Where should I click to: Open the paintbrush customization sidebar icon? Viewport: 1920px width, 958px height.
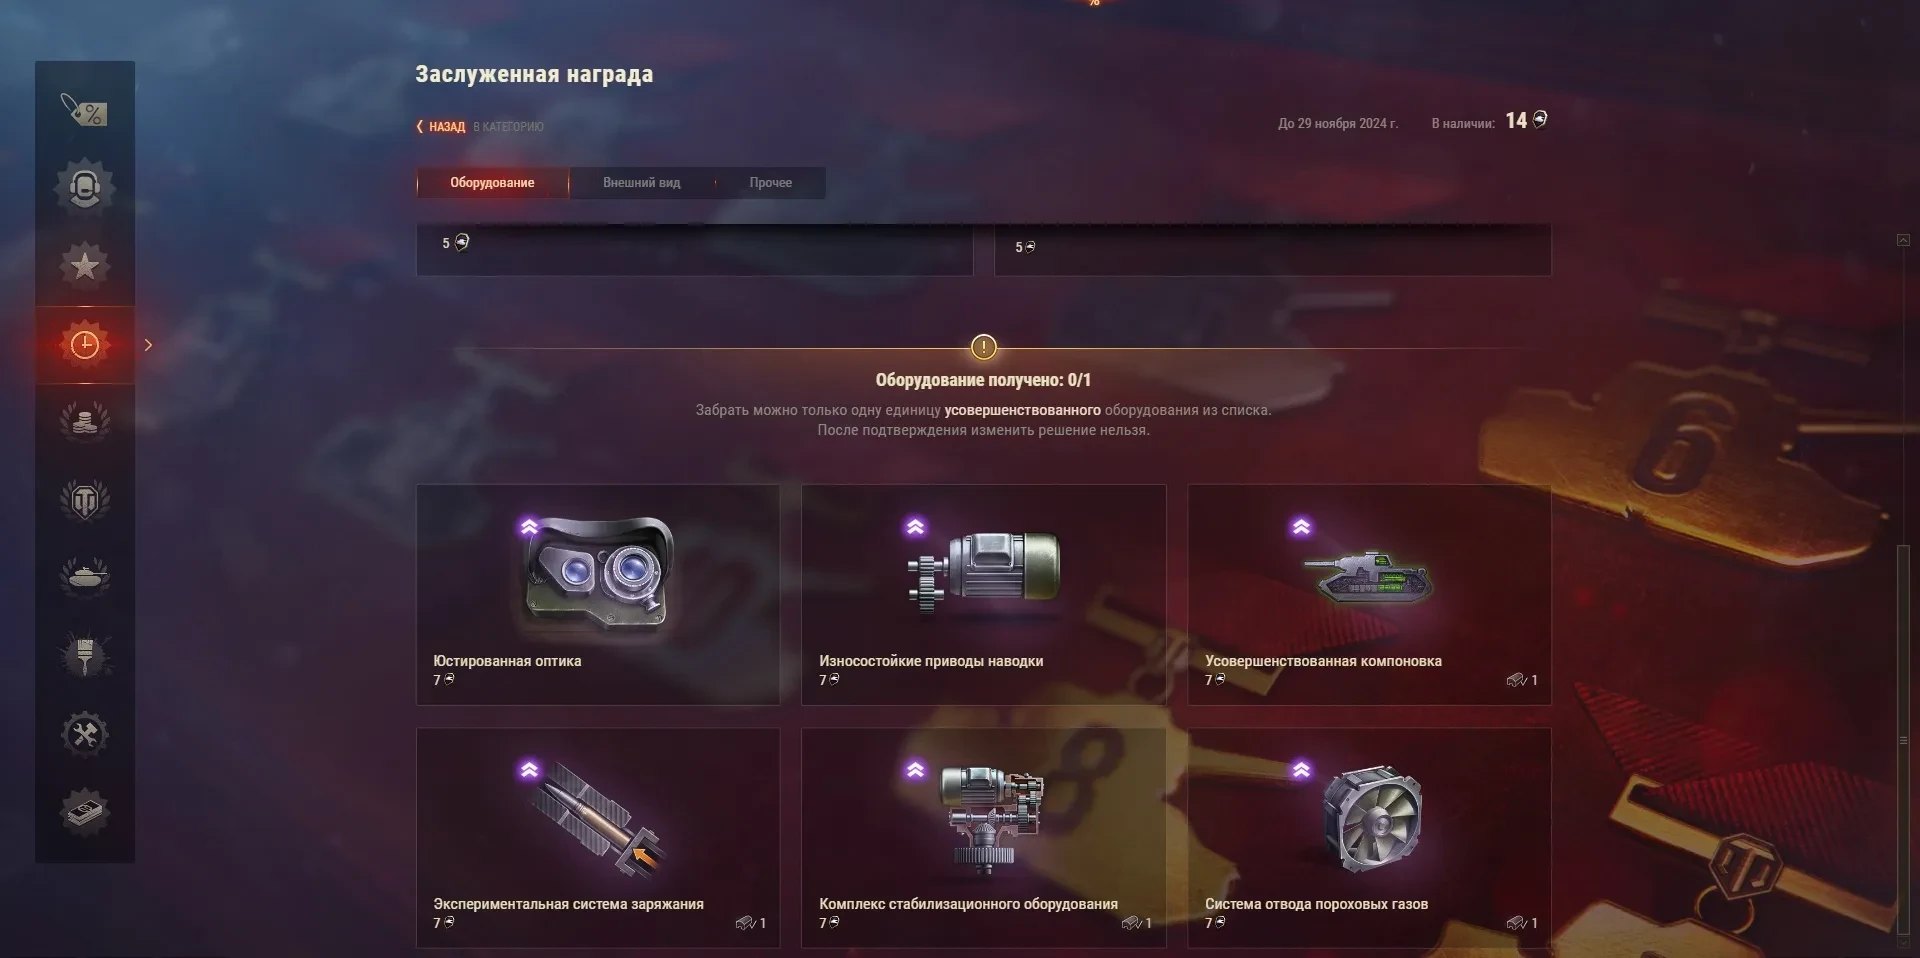(85, 656)
